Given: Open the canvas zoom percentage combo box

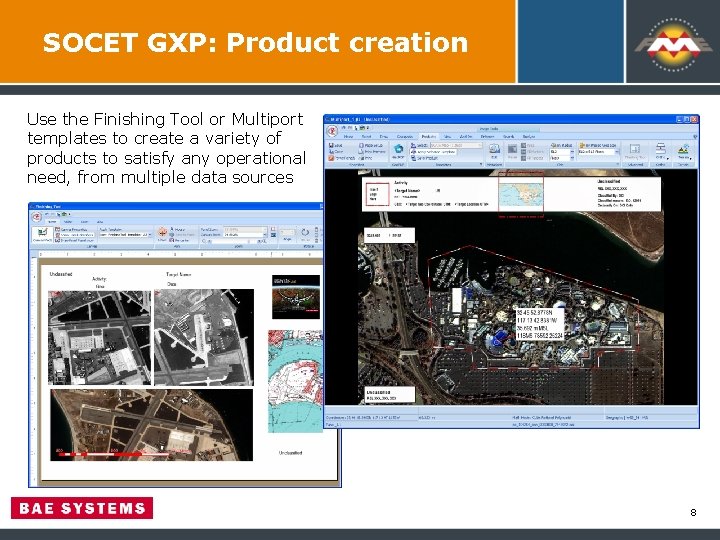Looking at the screenshot, I should click(x=245, y=235).
